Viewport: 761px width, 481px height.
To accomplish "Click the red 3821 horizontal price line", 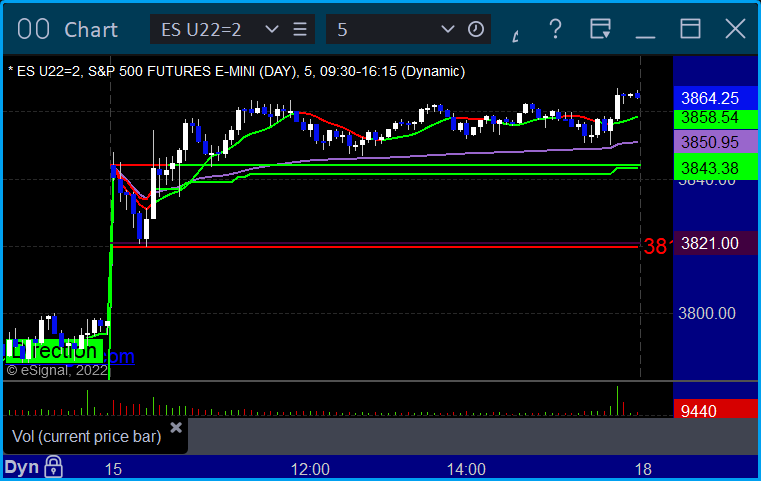I will 375,247.
